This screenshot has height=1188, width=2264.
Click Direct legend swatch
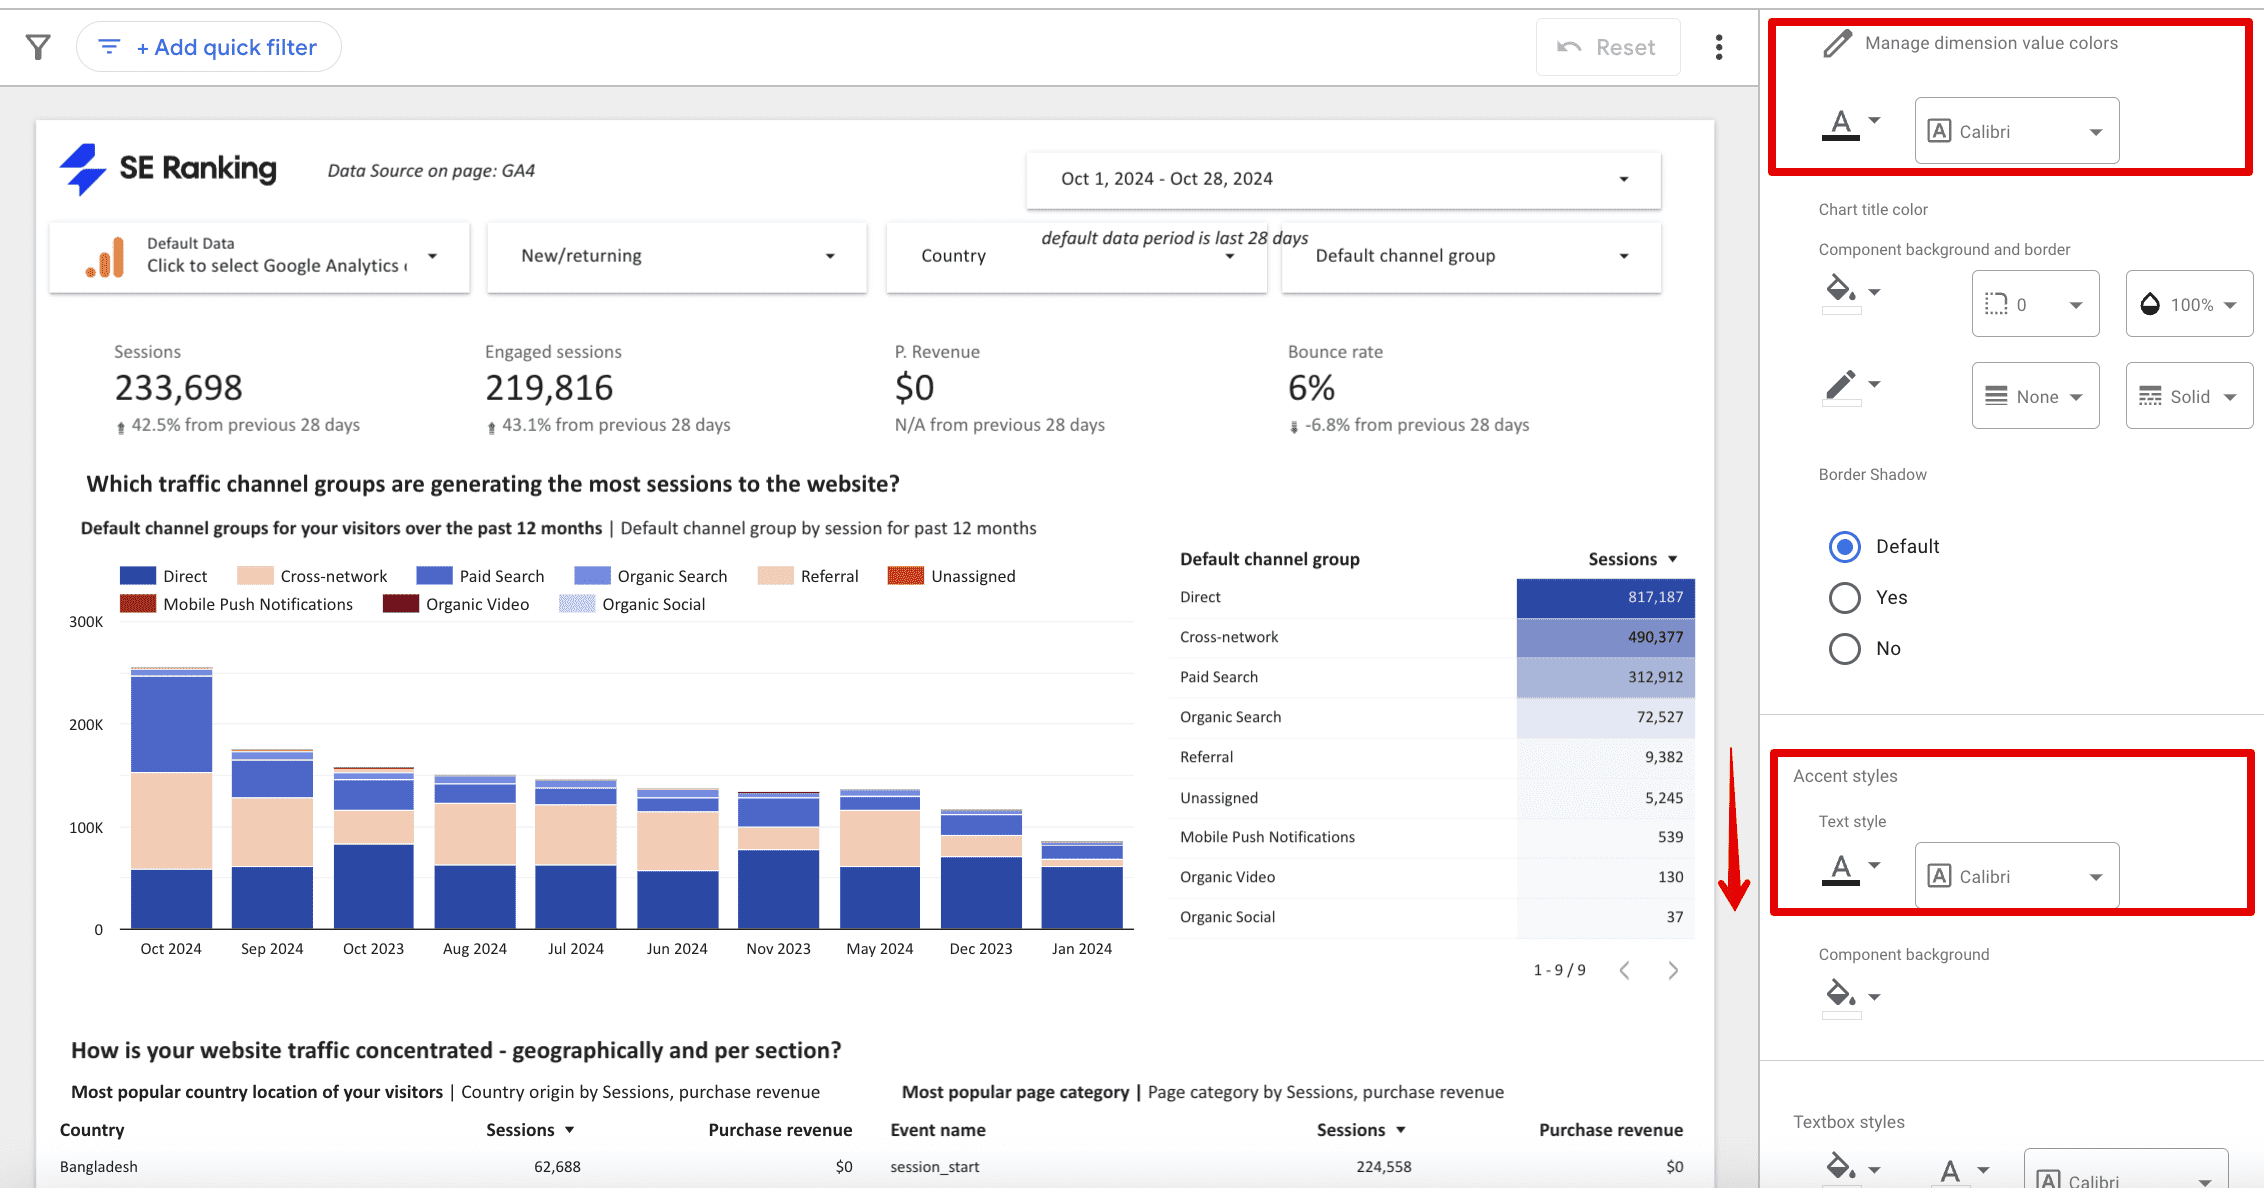pos(138,576)
